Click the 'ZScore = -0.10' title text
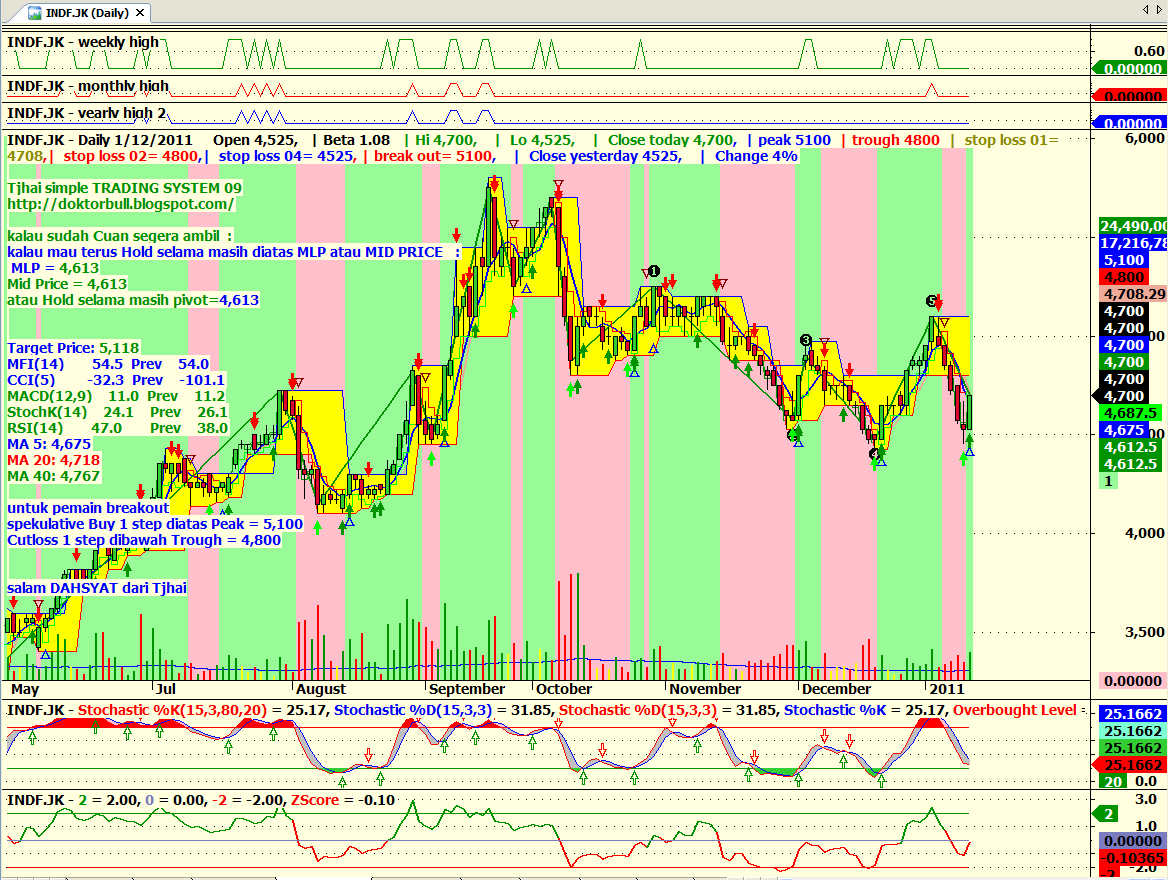 pos(343,800)
